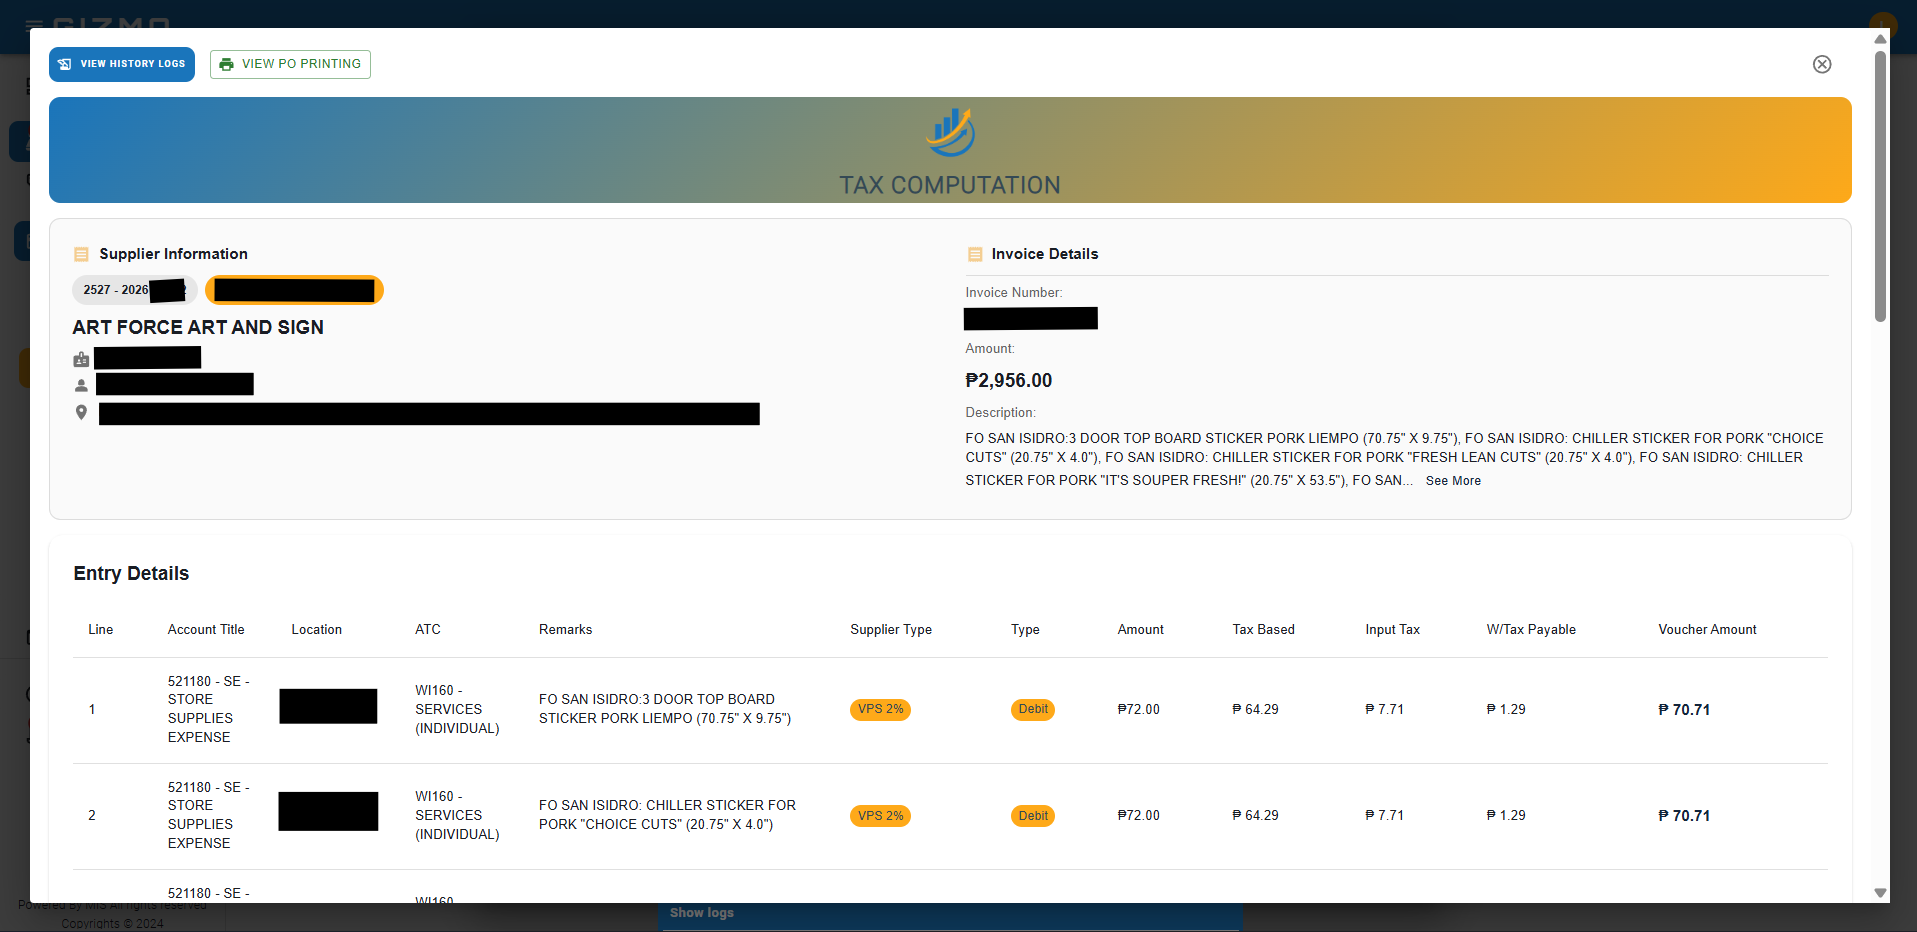The height and width of the screenshot is (932, 1917).
Task: Click the ART FORCE ART AND SIGN supplier name
Action: coord(198,328)
